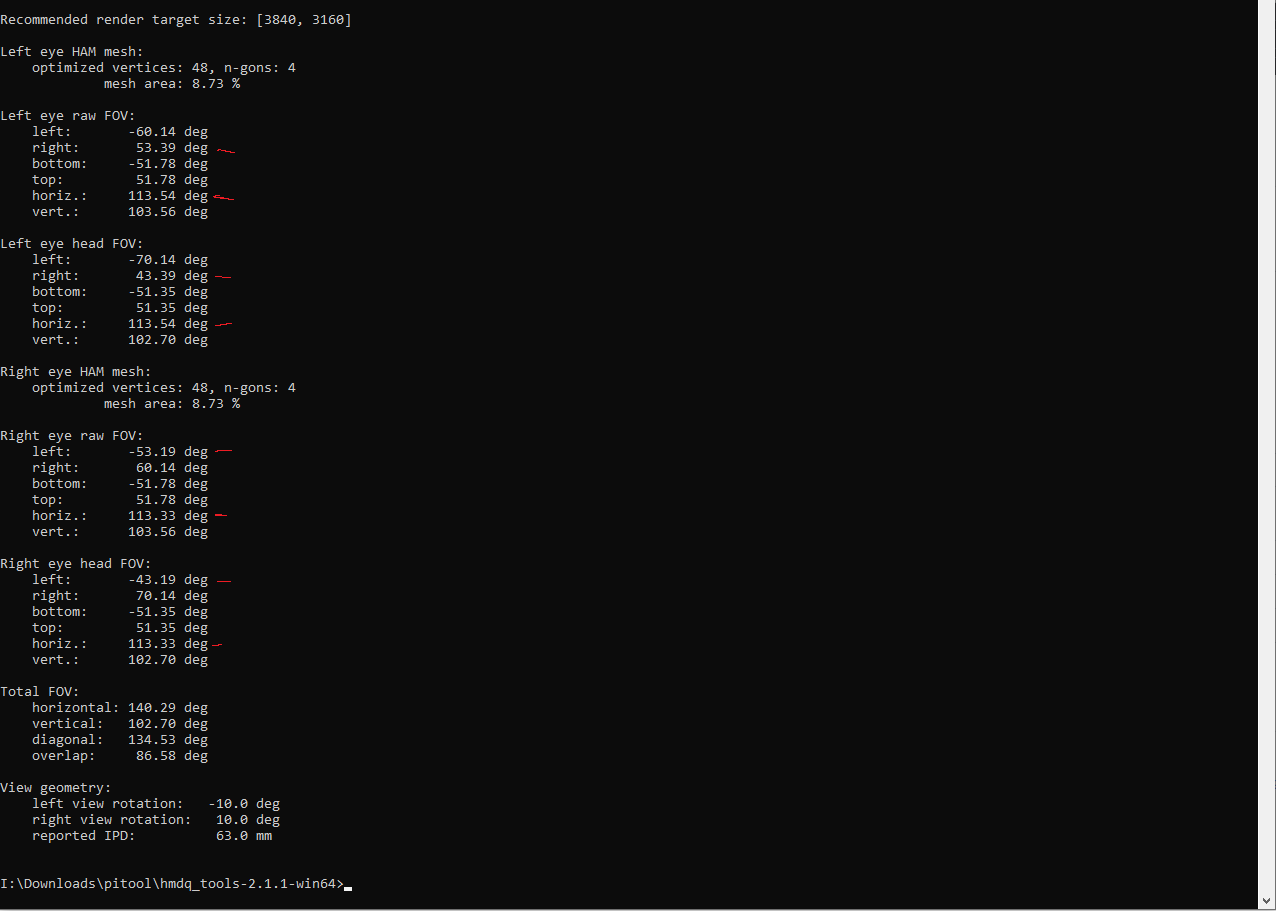This screenshot has height=911, width=1276.
Task: Click the 70.14 deg right value
Action: pyautogui.click(x=172, y=596)
